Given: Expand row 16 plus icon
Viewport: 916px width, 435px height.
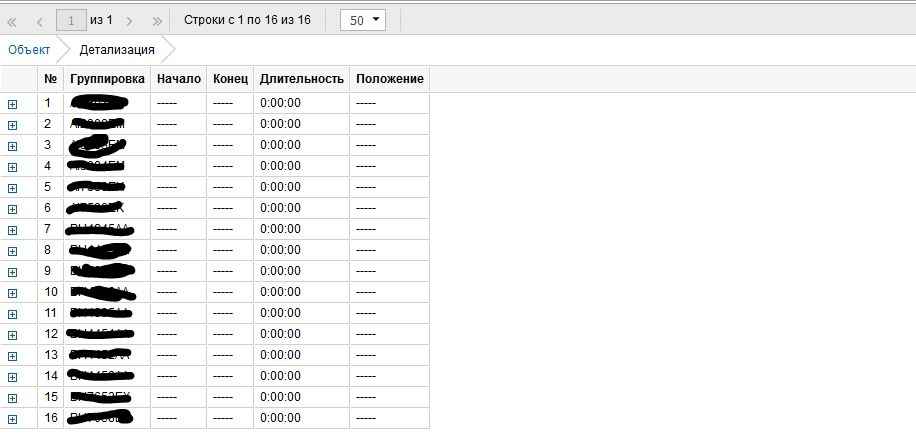Looking at the screenshot, I should click(13, 419).
